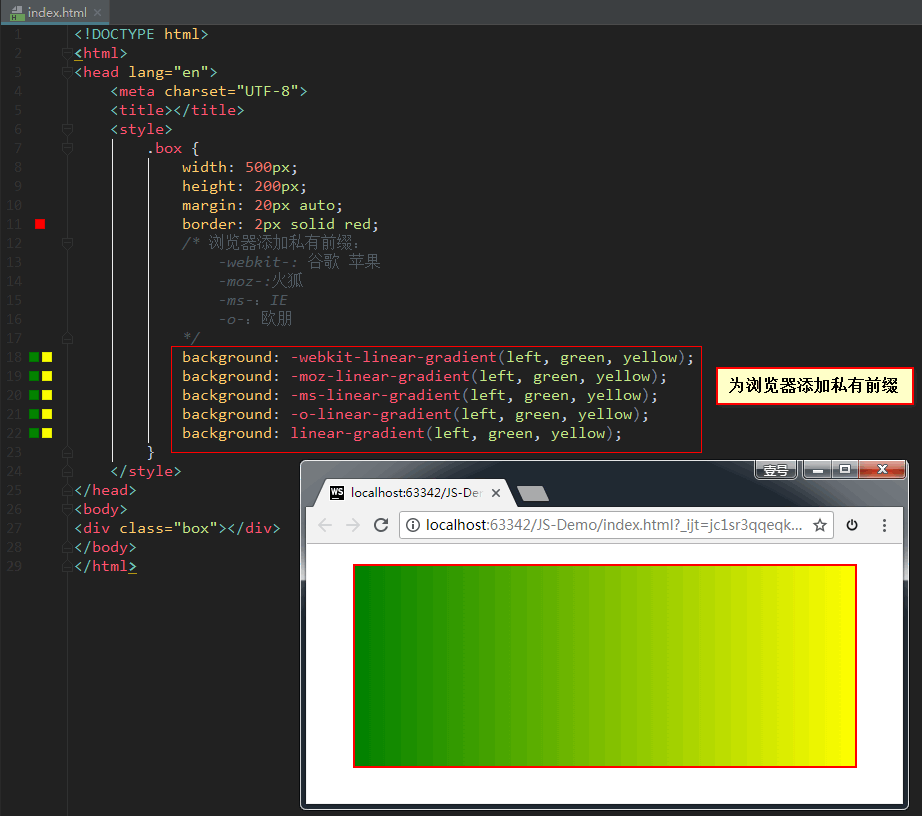Image resolution: width=922 pixels, height=816 pixels.
Task: Close the index.html editor tab
Action: click(98, 12)
